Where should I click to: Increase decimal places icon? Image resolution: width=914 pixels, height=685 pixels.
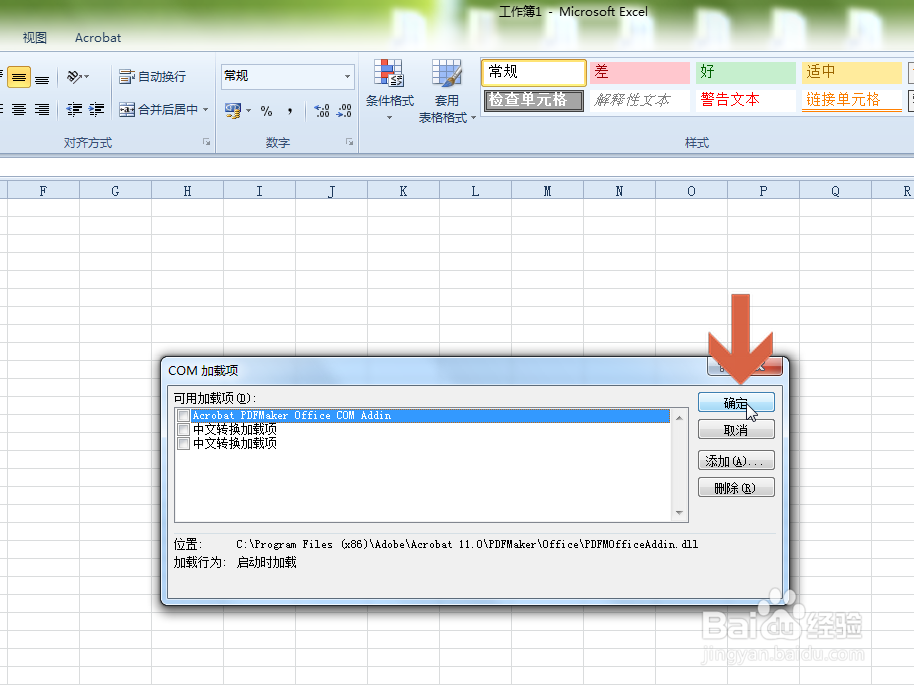point(322,110)
